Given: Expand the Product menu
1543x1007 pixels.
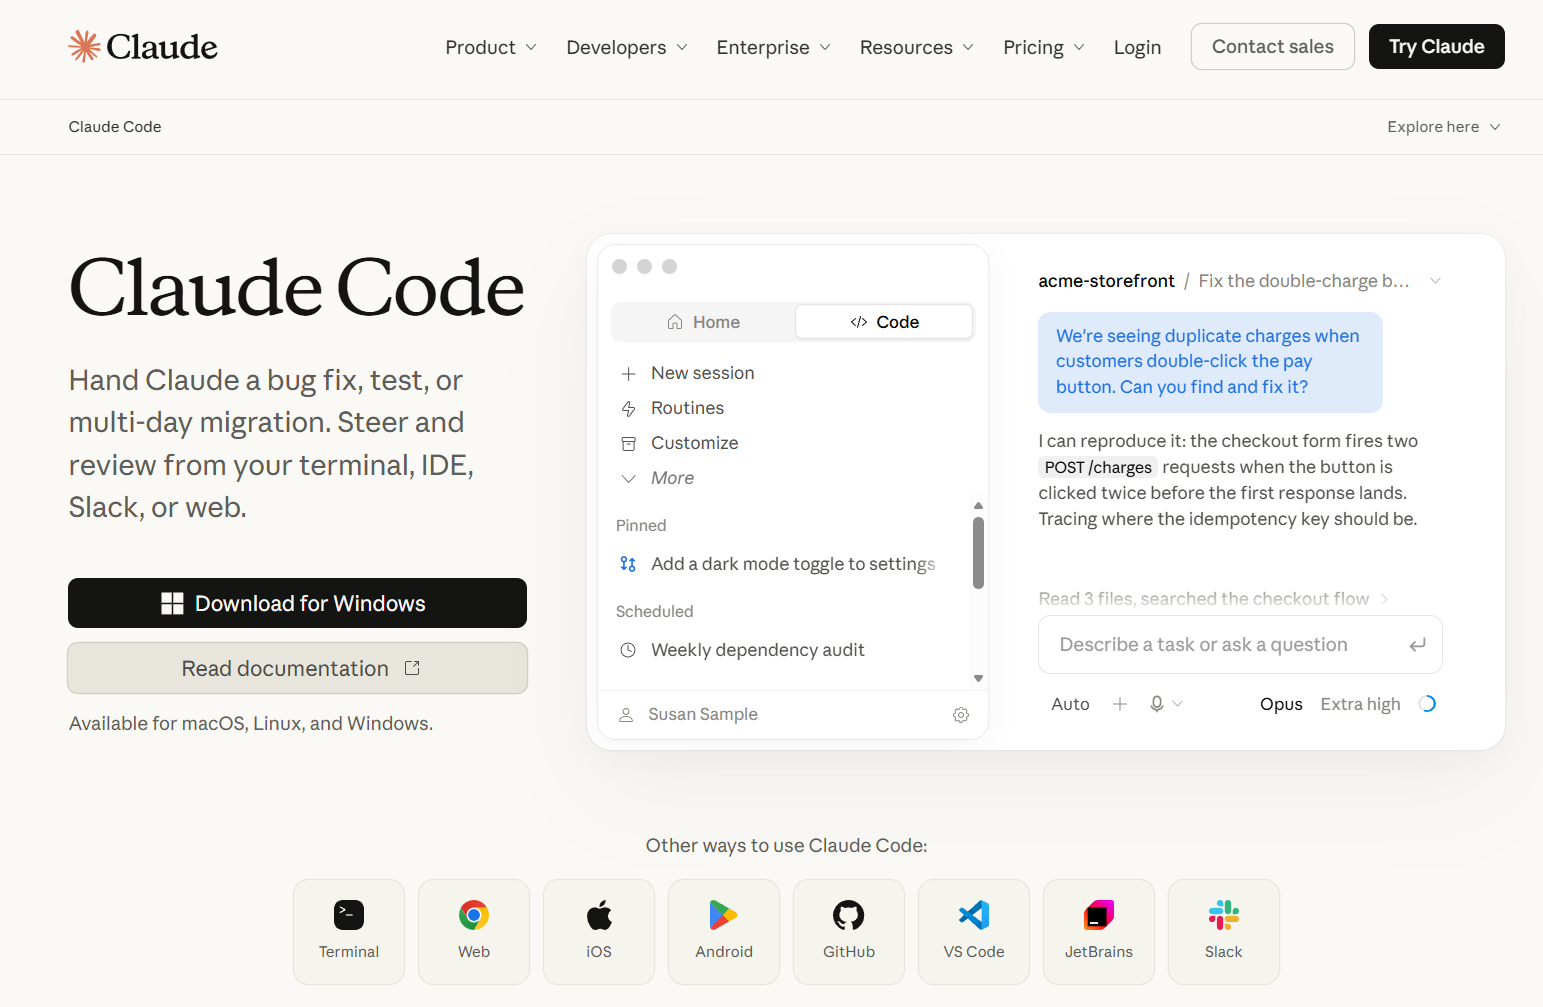Looking at the screenshot, I should [491, 47].
